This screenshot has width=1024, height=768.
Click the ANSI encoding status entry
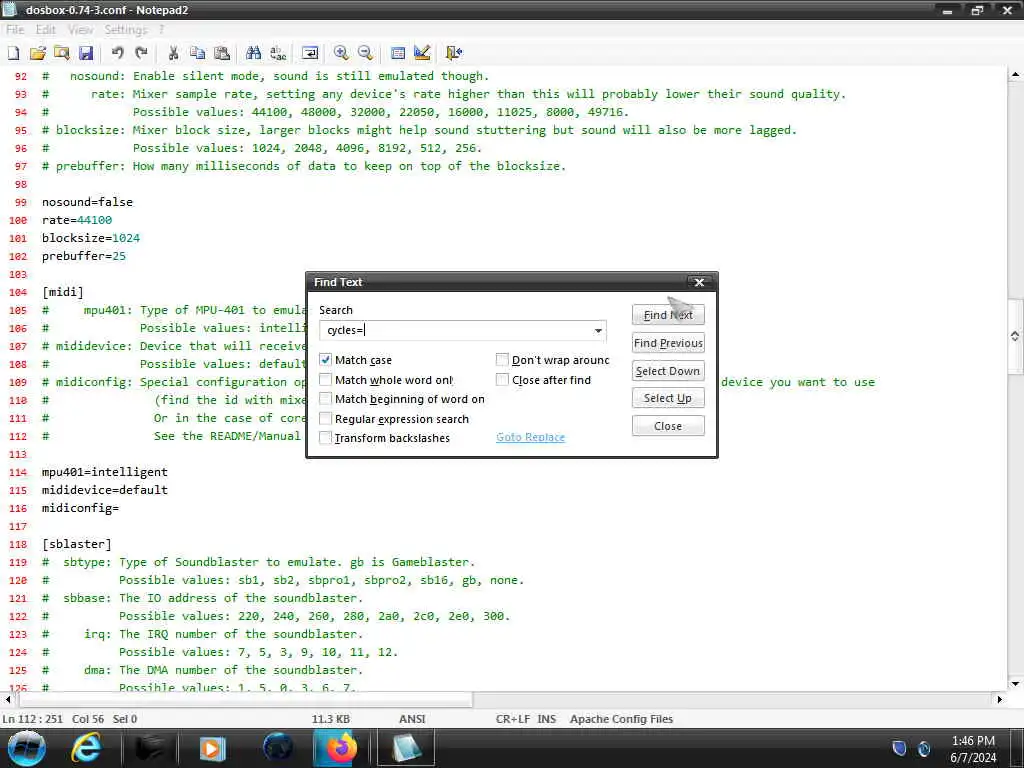(x=412, y=719)
